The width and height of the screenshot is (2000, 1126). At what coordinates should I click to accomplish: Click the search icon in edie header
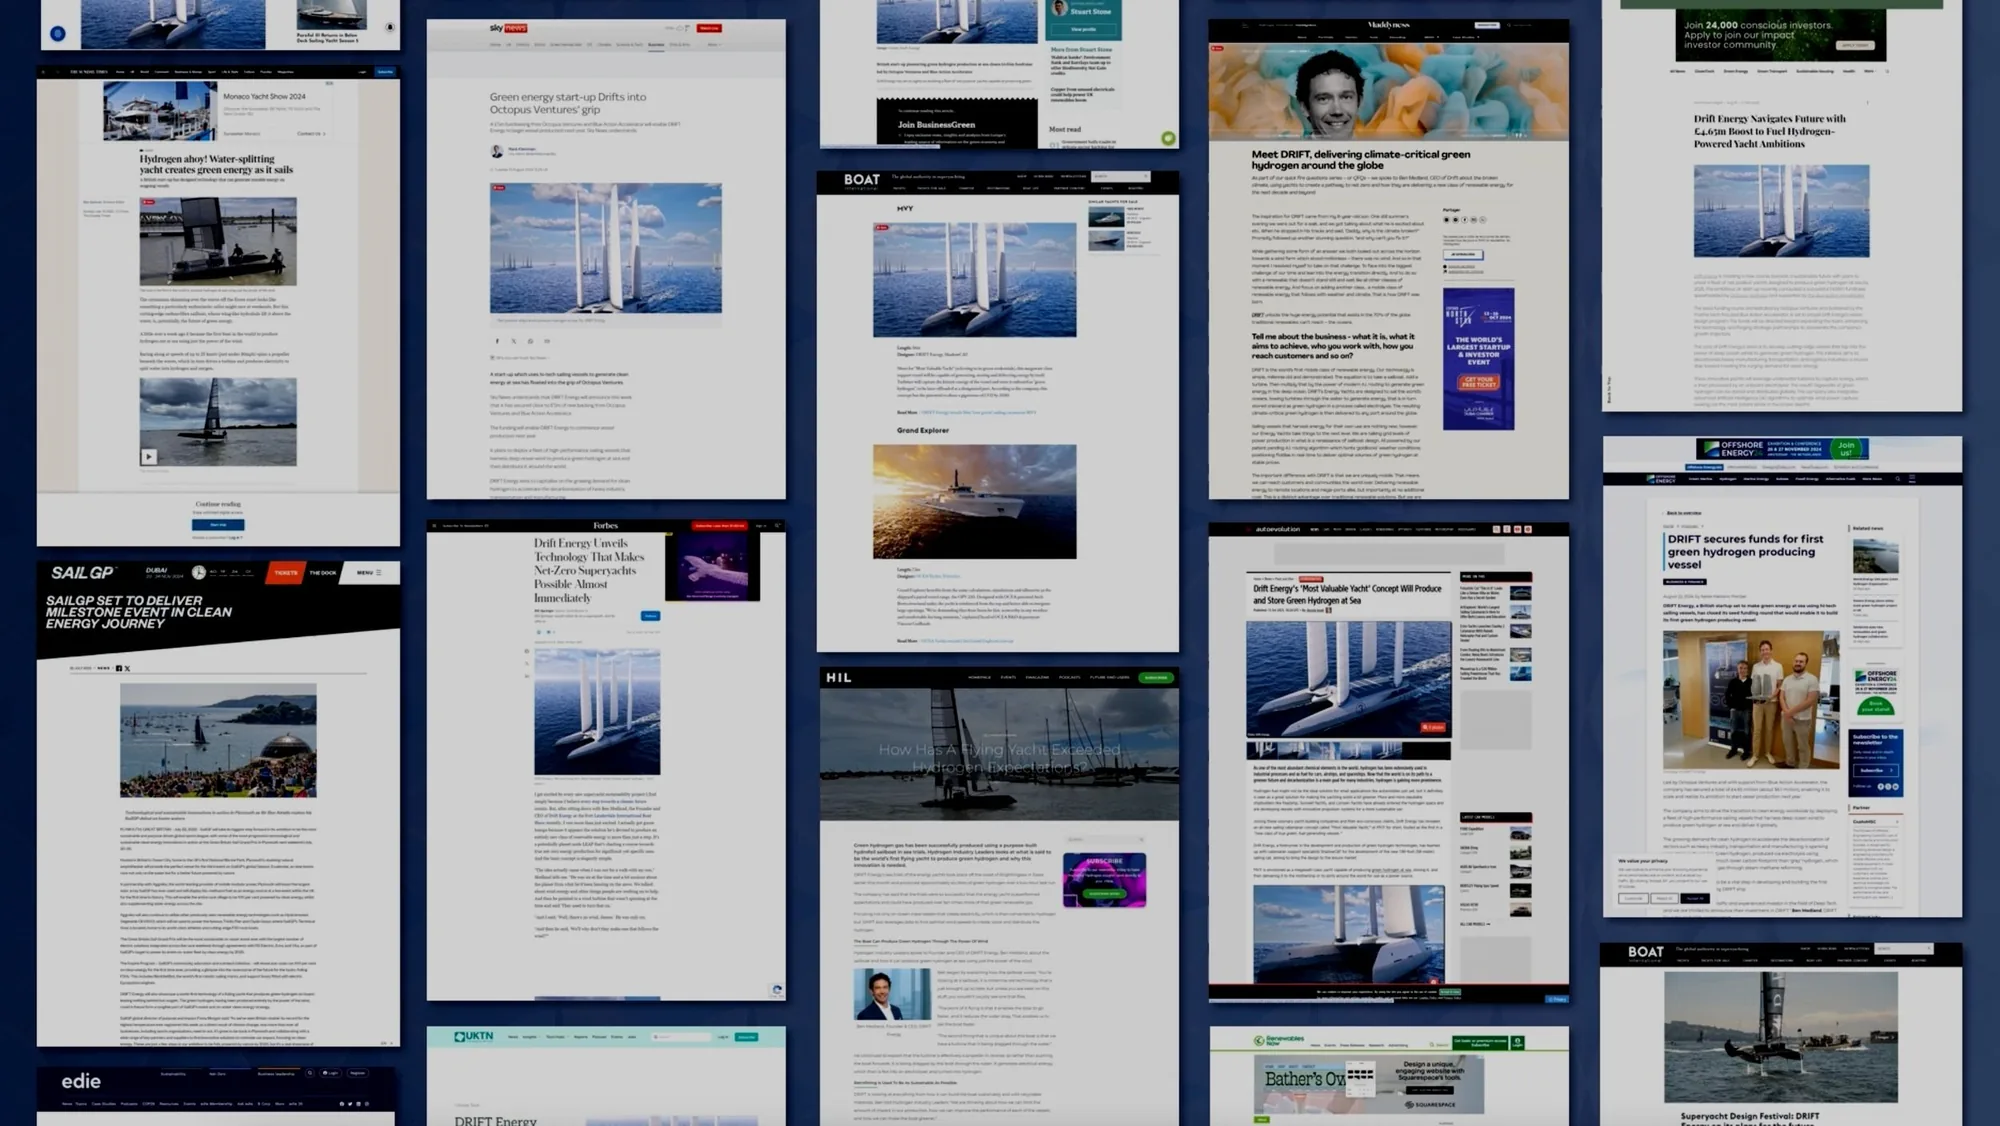[310, 1073]
